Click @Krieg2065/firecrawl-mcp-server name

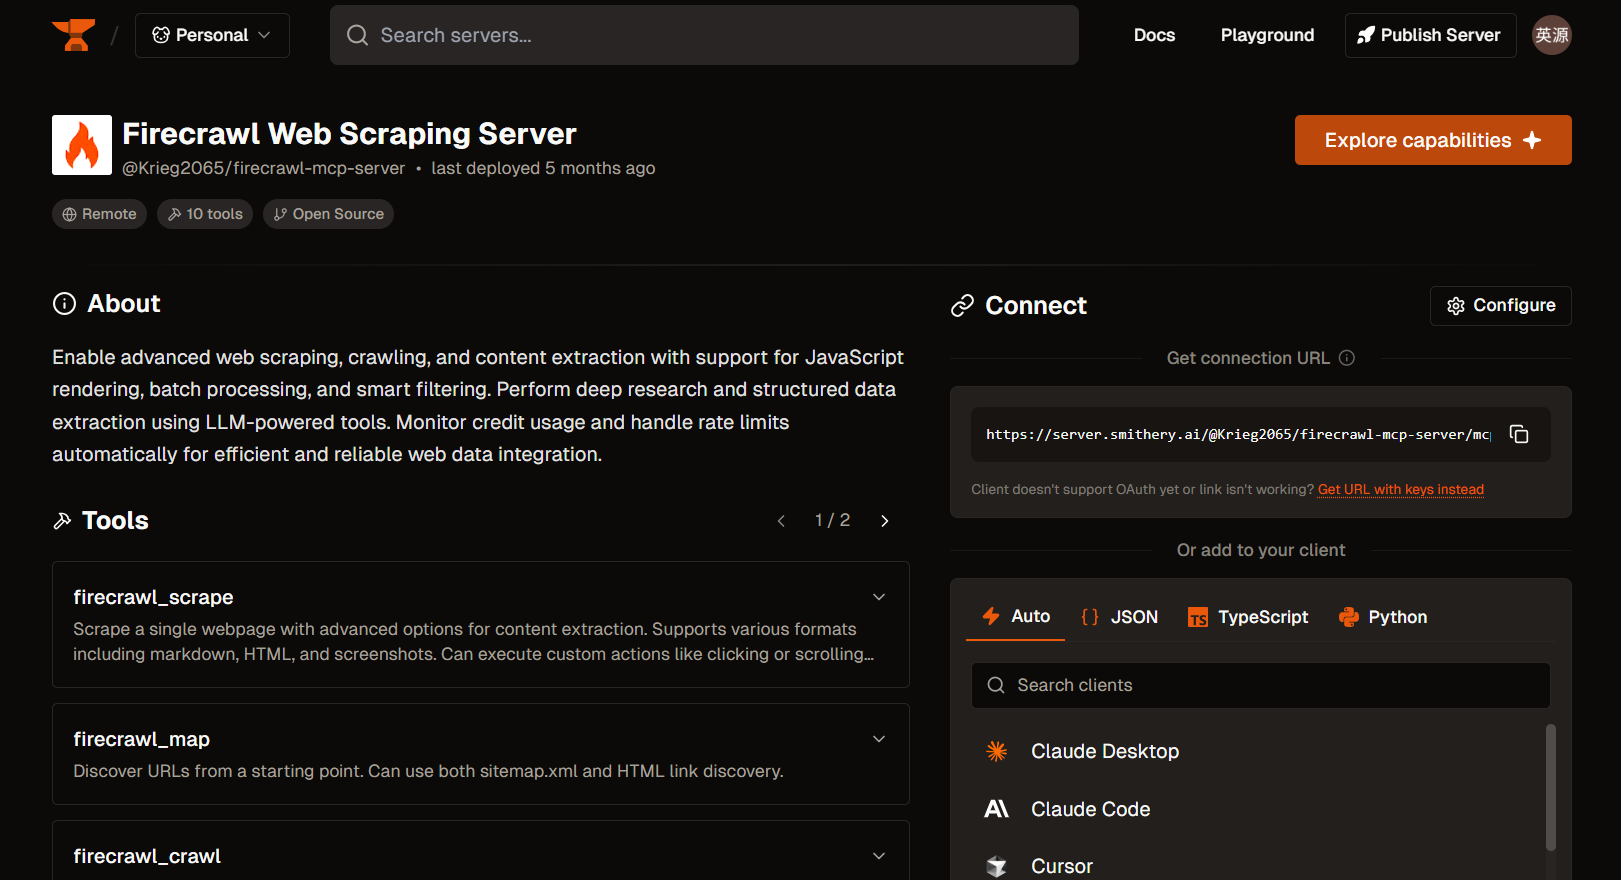point(264,168)
